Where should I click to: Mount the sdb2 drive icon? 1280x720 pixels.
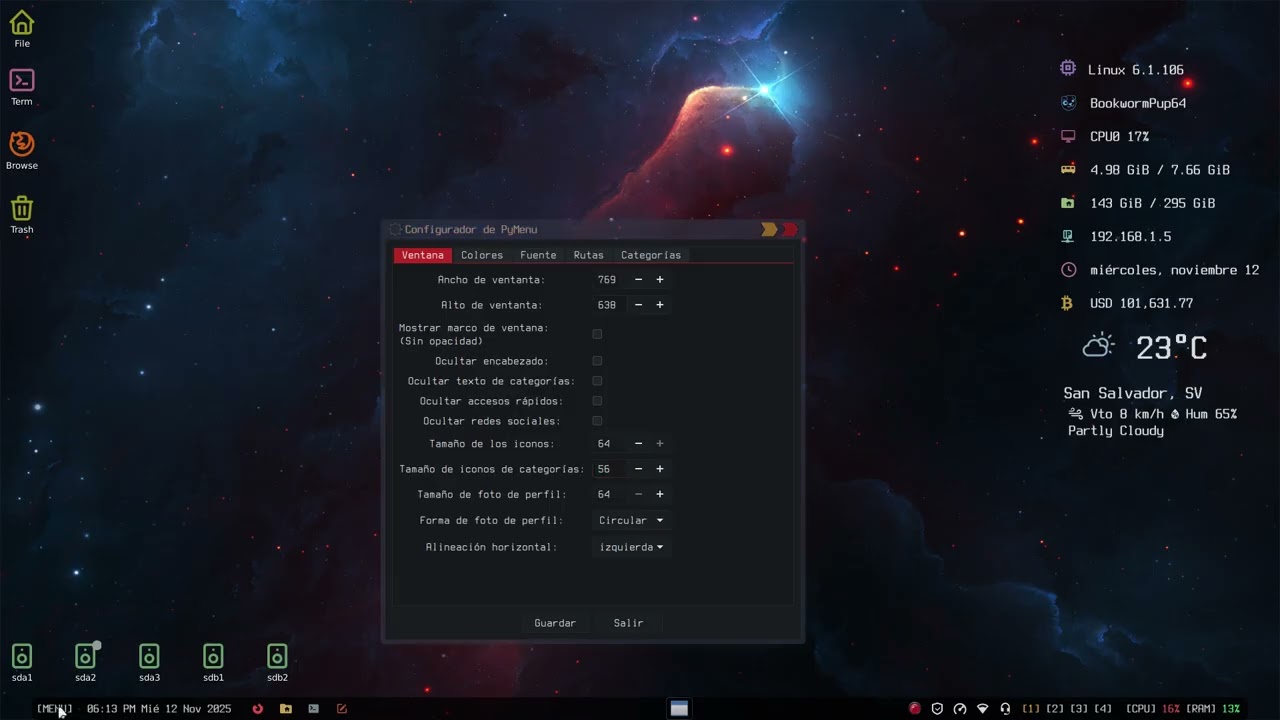277,658
